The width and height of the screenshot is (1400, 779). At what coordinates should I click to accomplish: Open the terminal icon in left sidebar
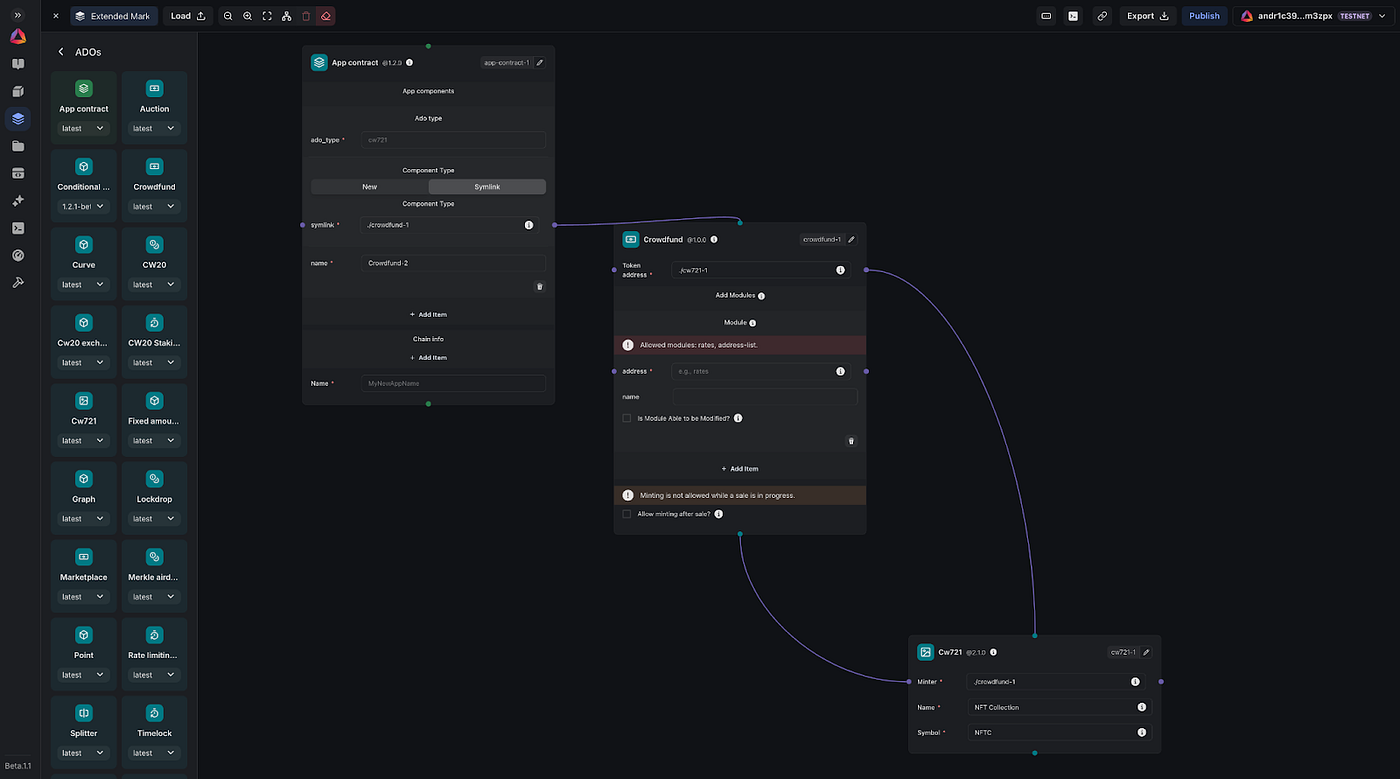point(18,228)
